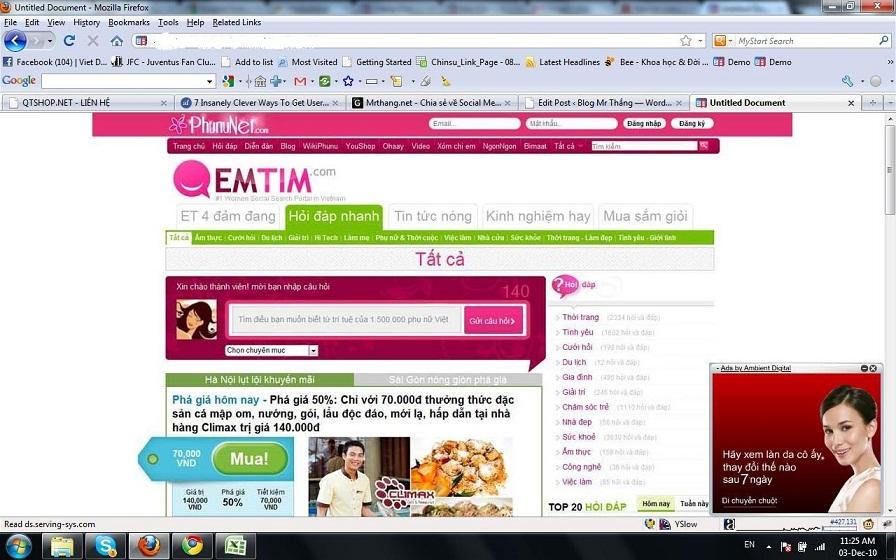
Task: Click the Gửi câu hỏi button
Action: [x=493, y=321]
